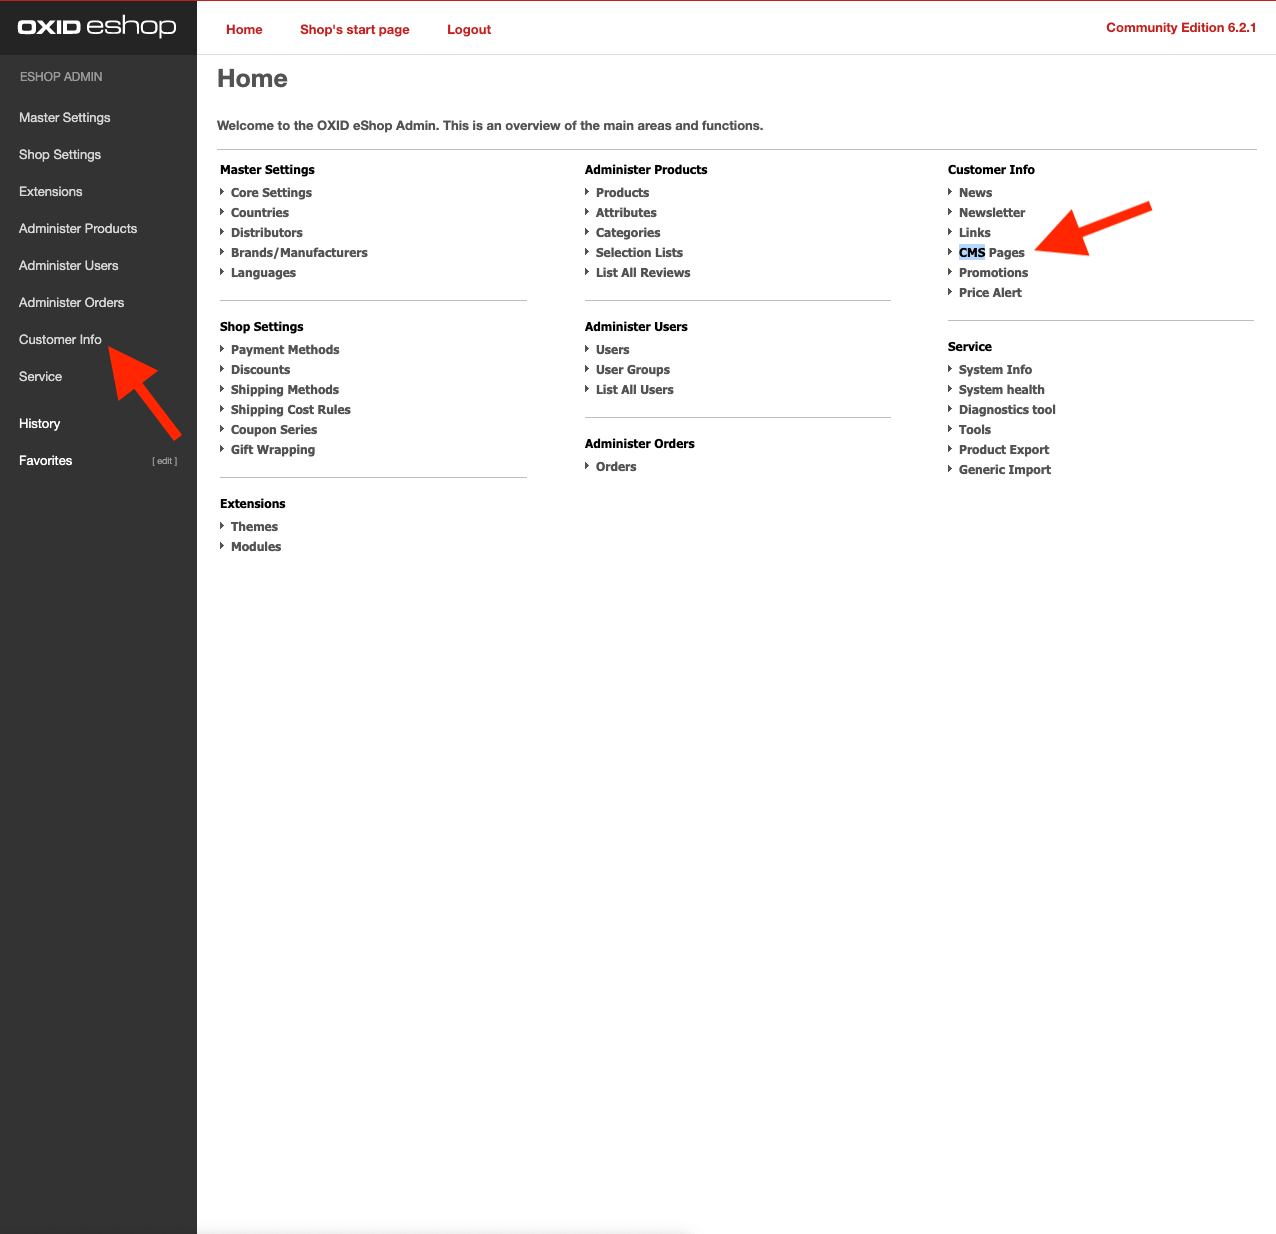Click the Administer Products section heading

[646, 169]
